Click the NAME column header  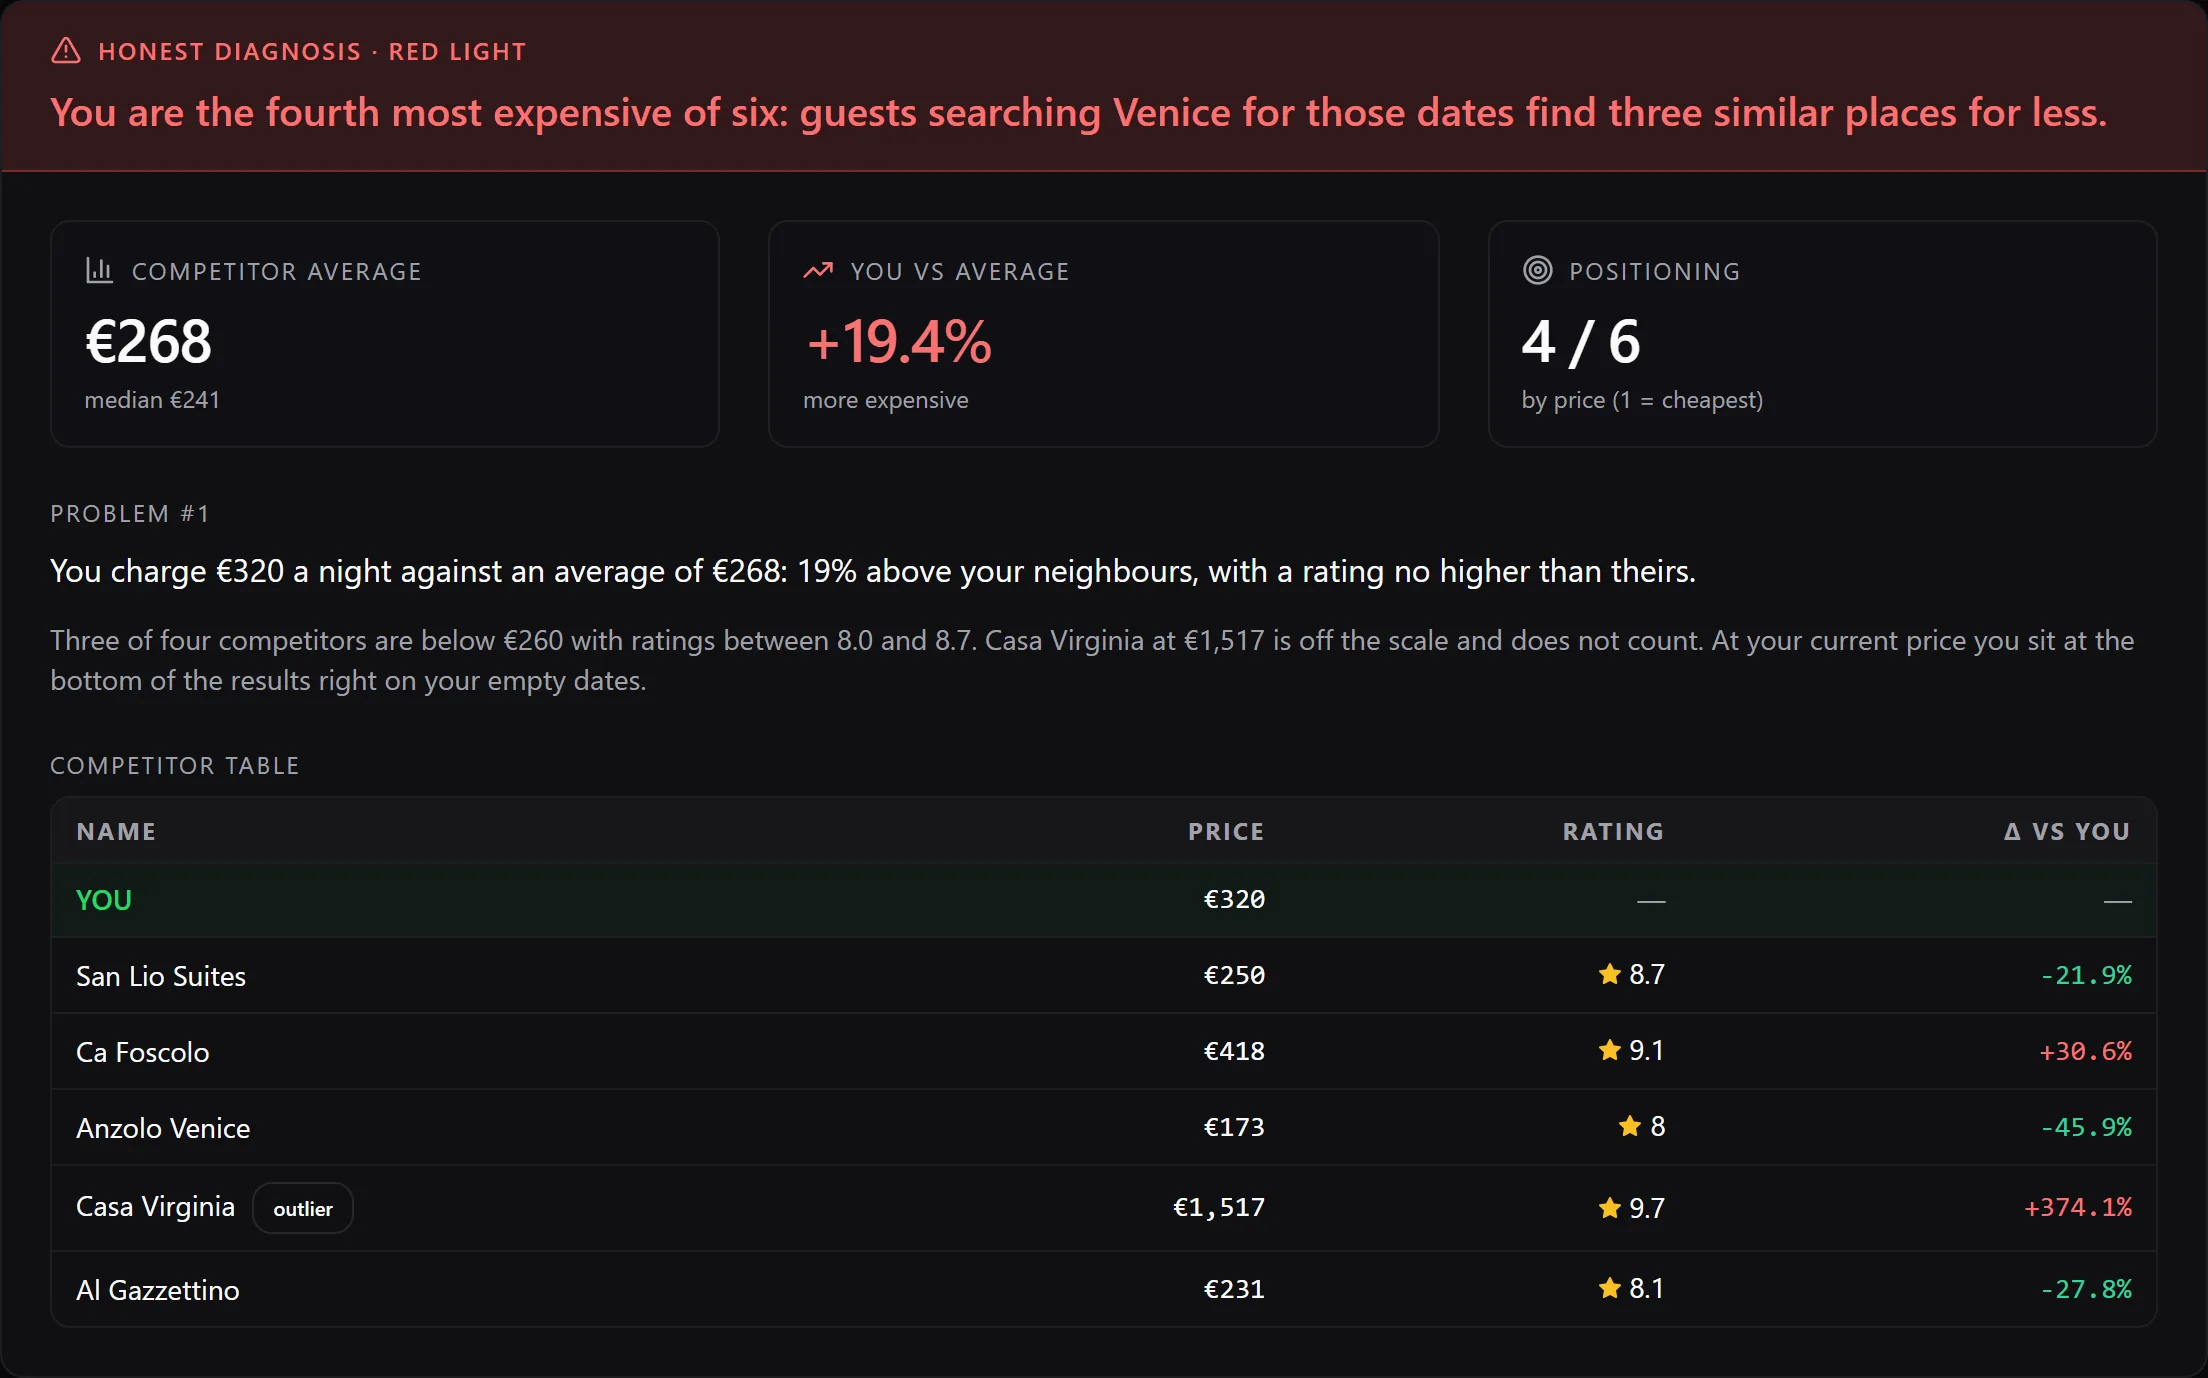point(116,832)
